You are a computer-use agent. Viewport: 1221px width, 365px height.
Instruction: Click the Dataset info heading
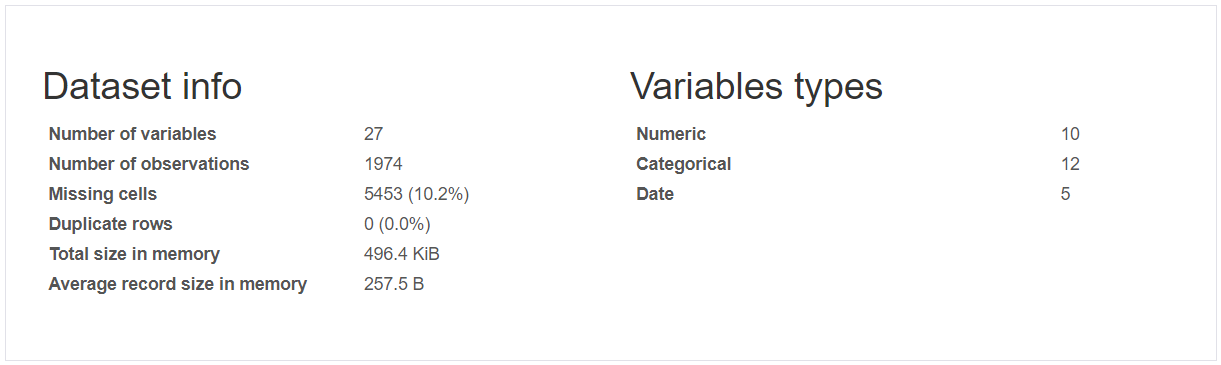tap(142, 87)
